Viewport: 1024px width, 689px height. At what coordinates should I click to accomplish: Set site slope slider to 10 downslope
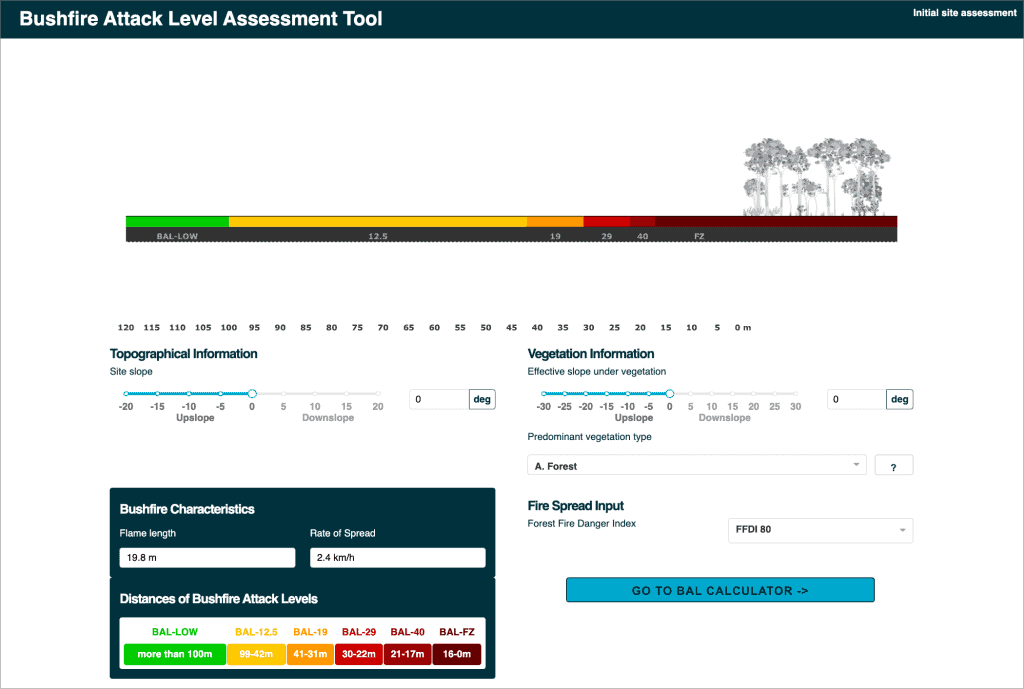pos(315,394)
